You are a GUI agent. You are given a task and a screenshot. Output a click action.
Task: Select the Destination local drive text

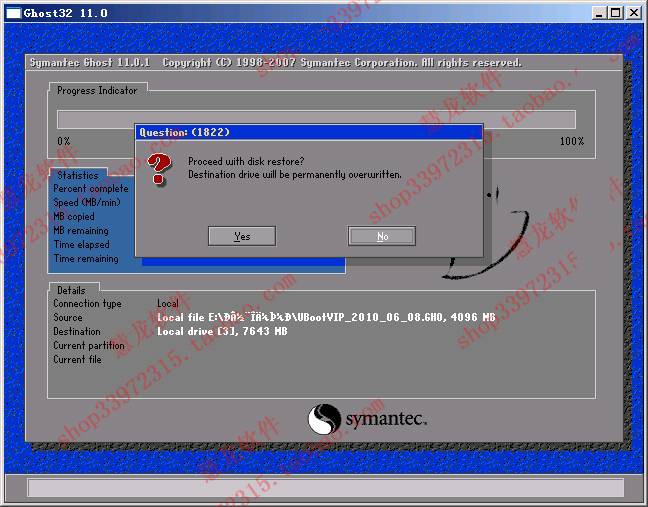(222, 331)
